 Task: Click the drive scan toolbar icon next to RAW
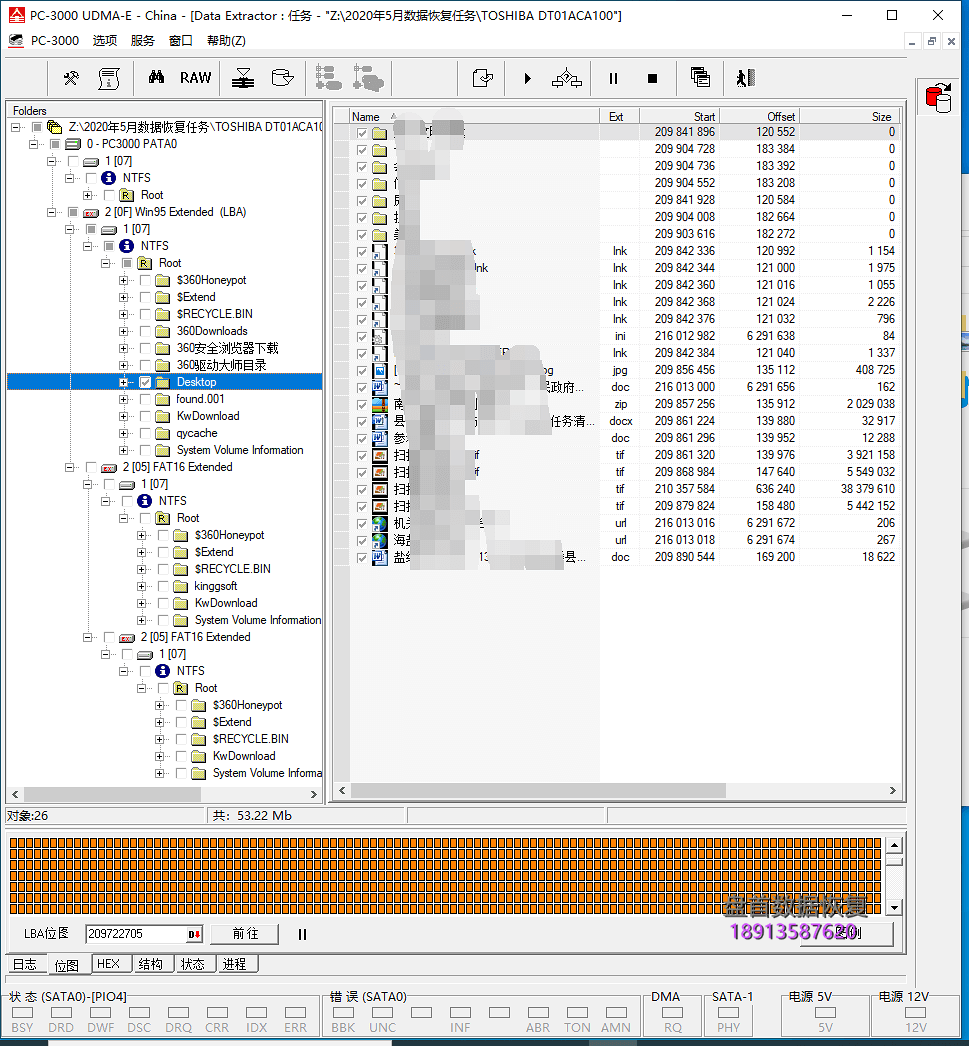coord(243,79)
